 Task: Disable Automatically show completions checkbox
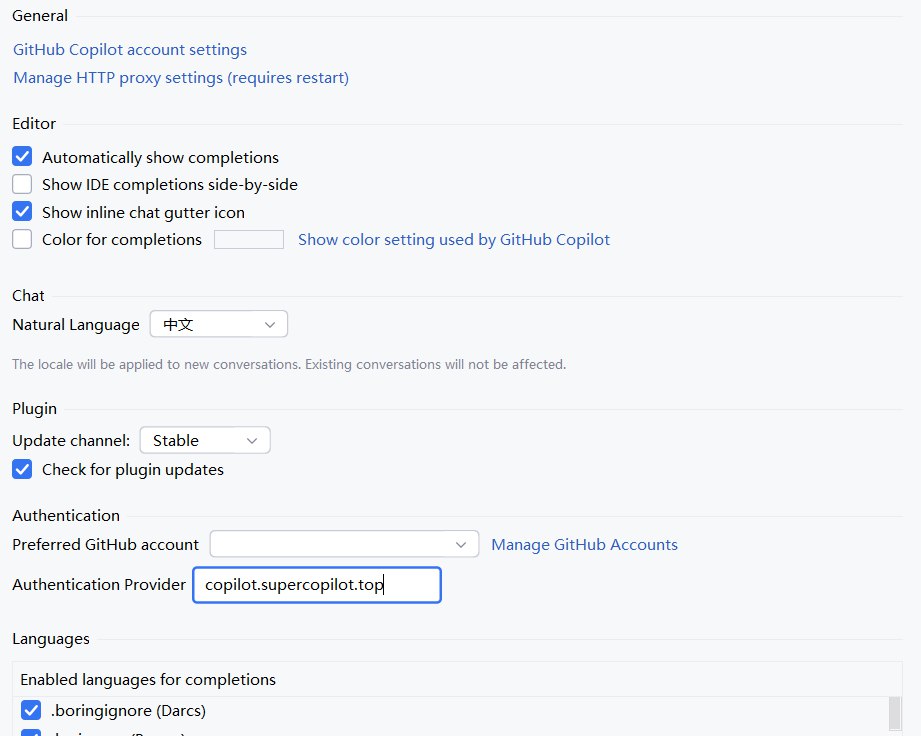22,157
